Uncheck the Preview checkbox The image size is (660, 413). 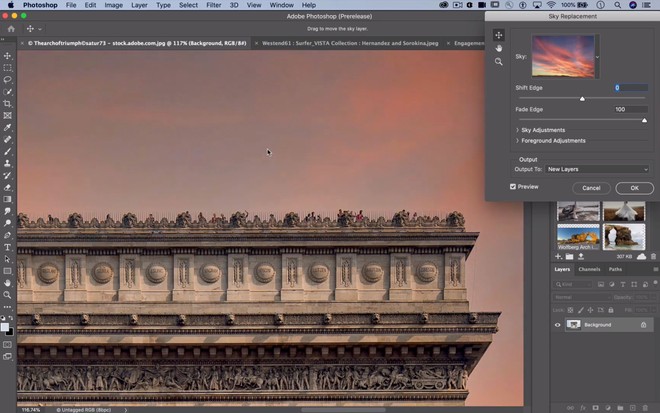coord(513,187)
